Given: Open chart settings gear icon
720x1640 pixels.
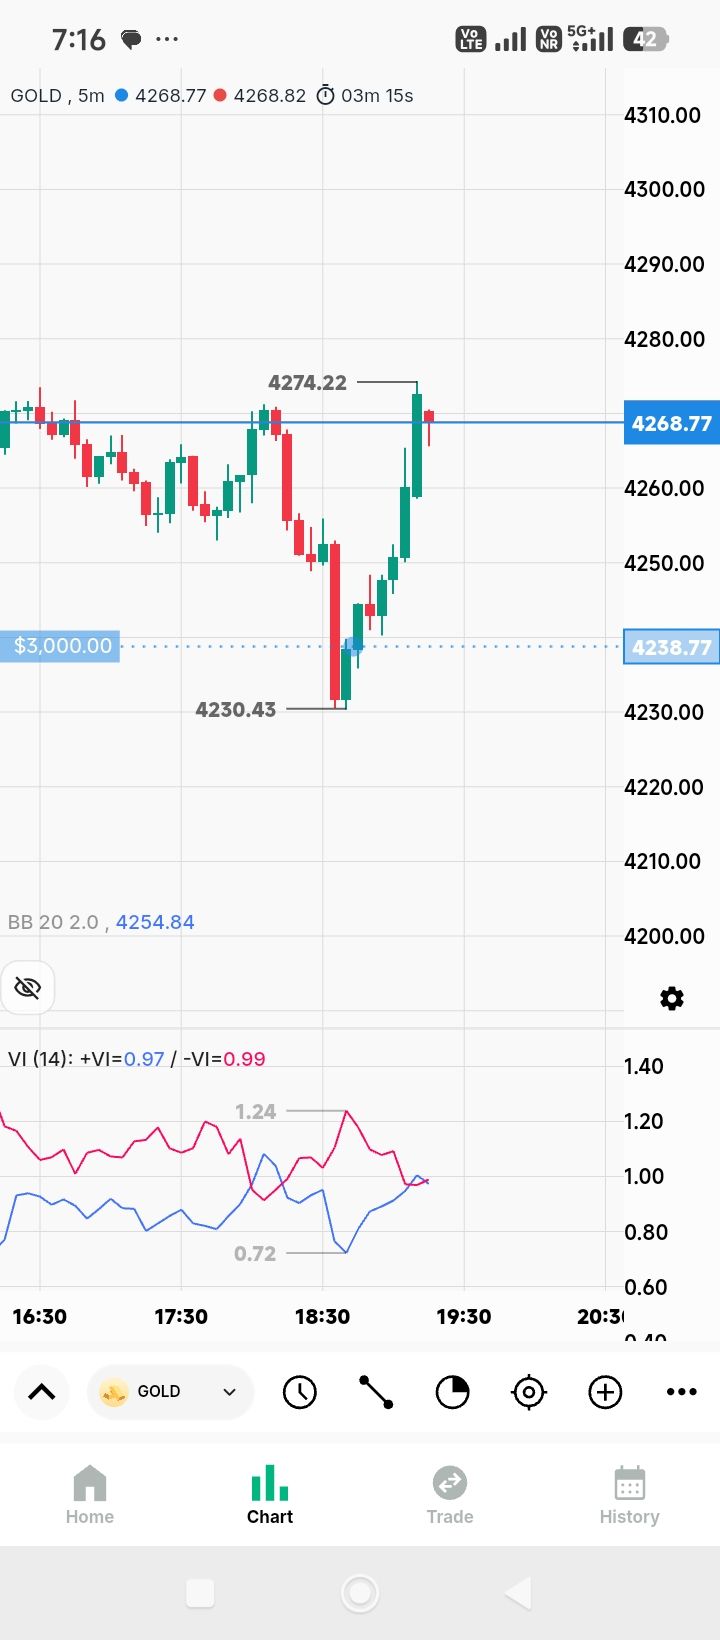Looking at the screenshot, I should pyautogui.click(x=672, y=998).
